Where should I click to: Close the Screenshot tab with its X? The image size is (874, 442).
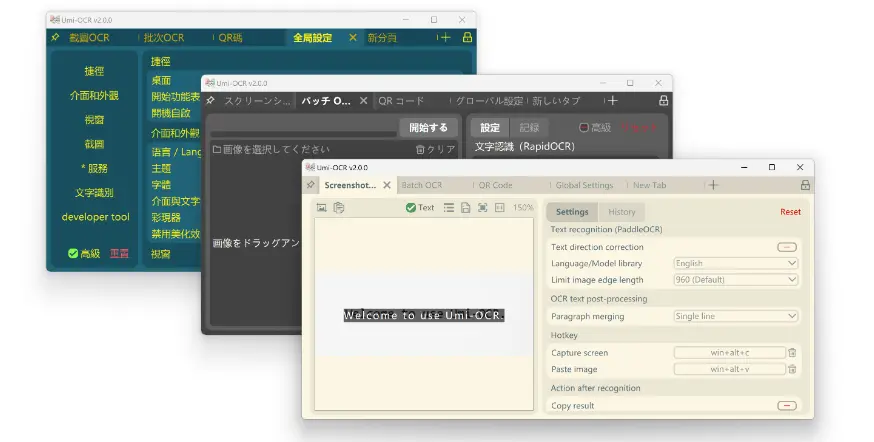pos(387,185)
